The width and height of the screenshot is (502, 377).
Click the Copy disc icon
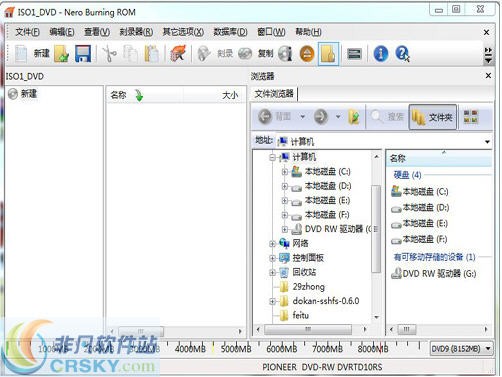pyautogui.click(x=245, y=53)
